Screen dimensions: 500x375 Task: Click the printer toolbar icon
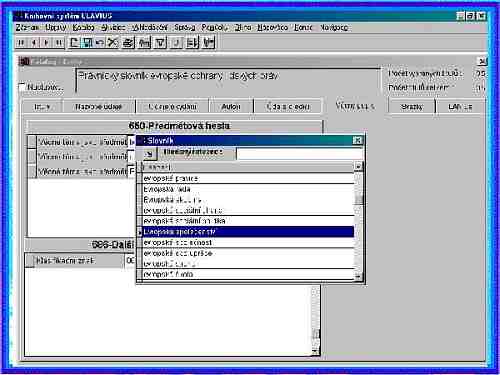point(128,43)
